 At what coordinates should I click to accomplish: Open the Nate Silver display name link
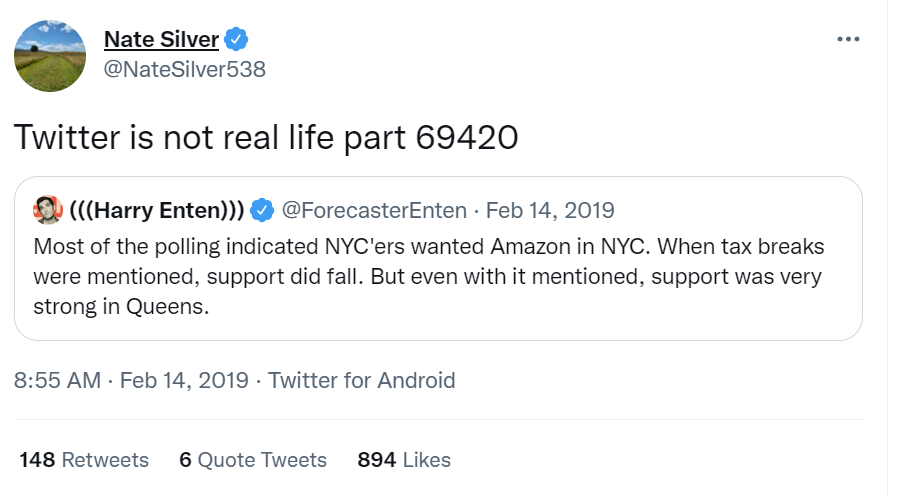coord(161,40)
